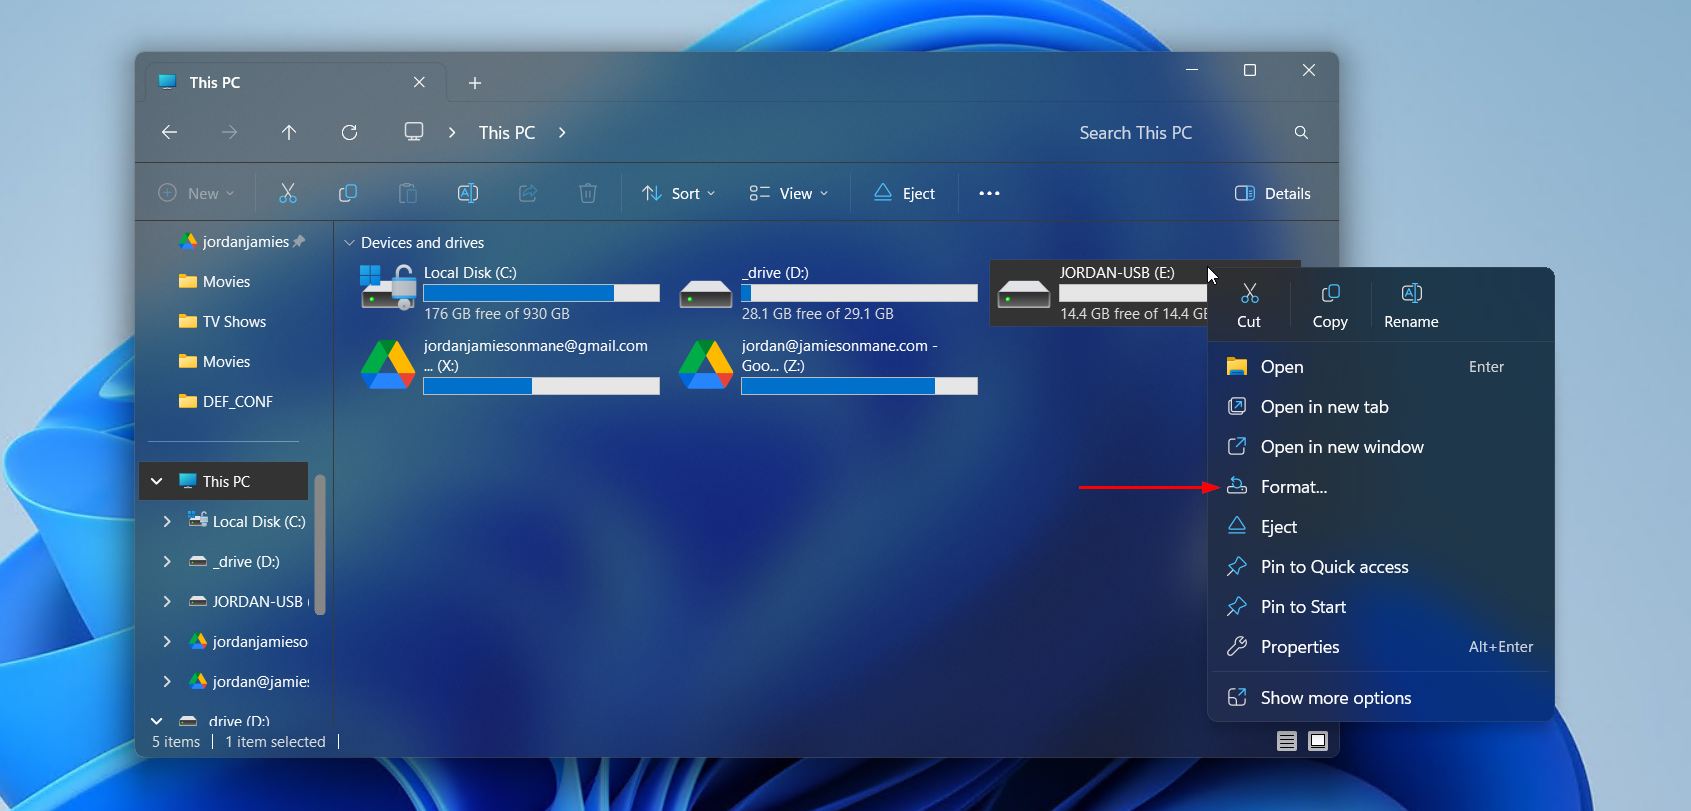Screen dimensions: 1691x811
Task: Choose Pin to Start
Action: click(1381, 606)
